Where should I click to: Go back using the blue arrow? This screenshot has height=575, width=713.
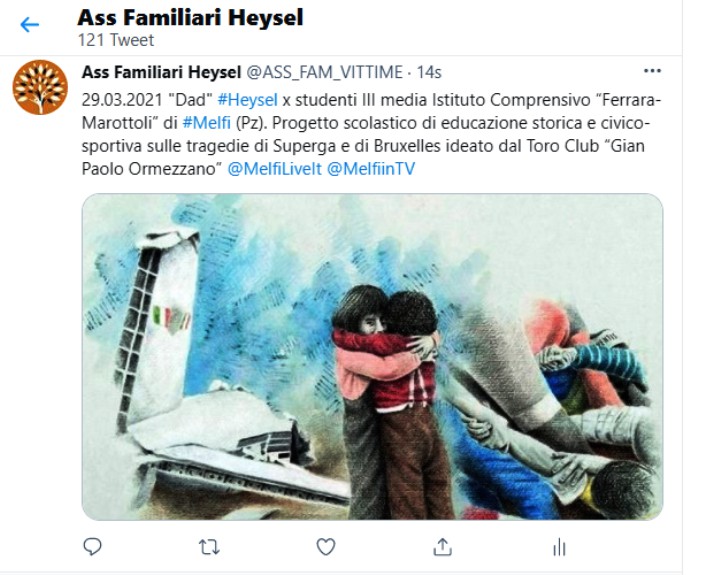(30, 25)
